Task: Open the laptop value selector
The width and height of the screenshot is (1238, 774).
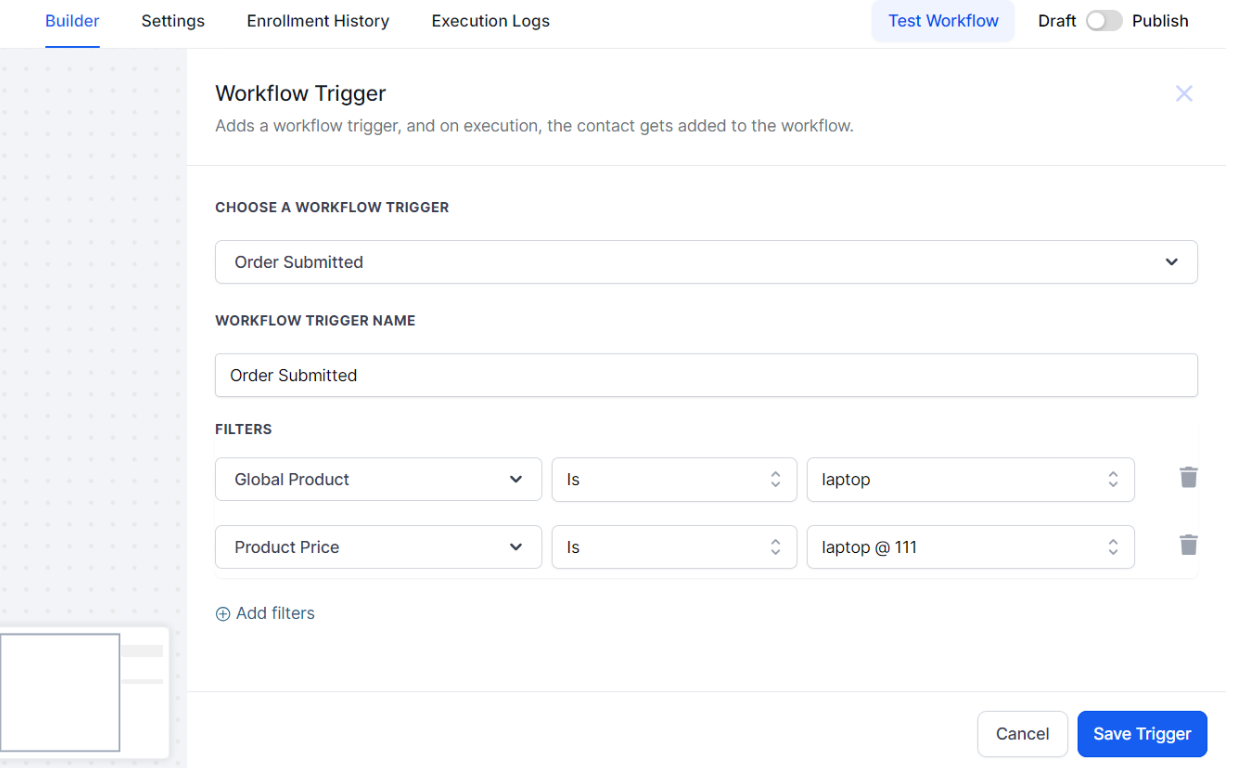Action: [969, 480]
